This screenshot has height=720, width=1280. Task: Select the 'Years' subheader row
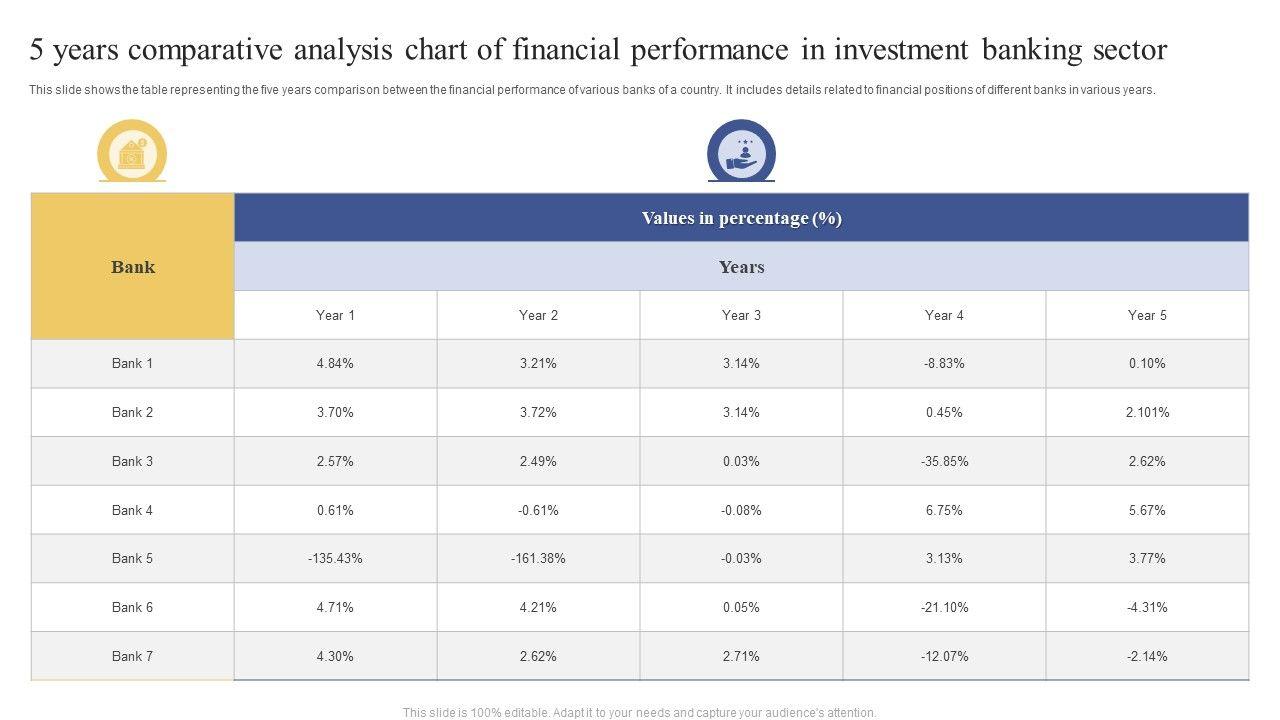pyautogui.click(x=741, y=267)
